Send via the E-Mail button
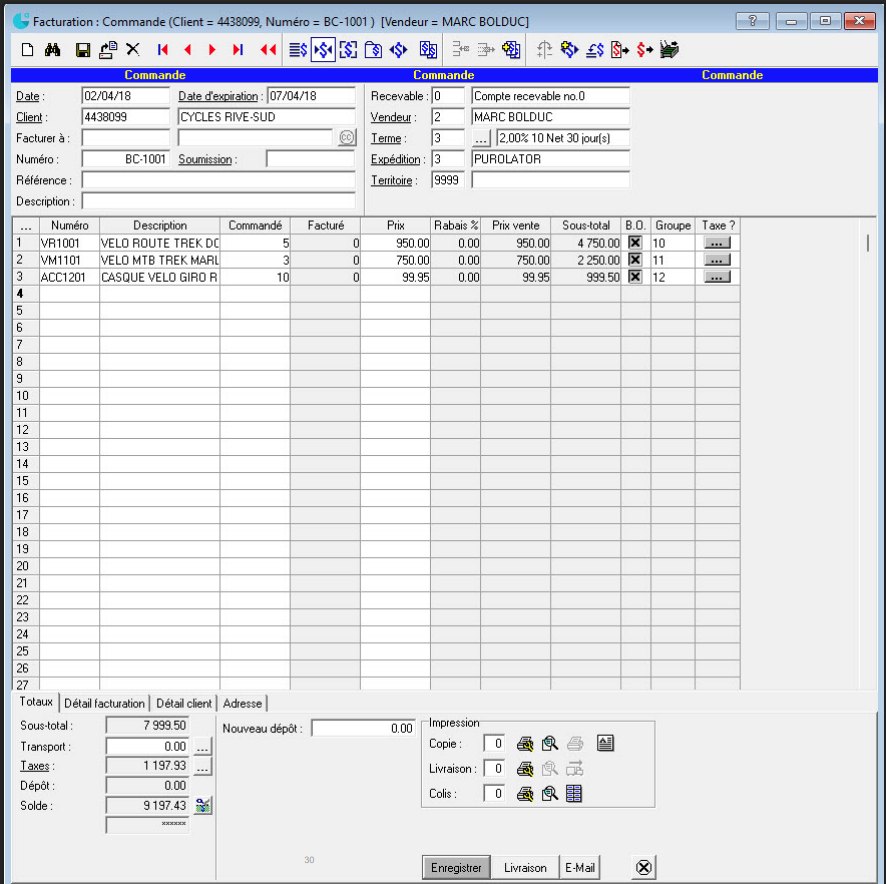 pyautogui.click(x=580, y=868)
